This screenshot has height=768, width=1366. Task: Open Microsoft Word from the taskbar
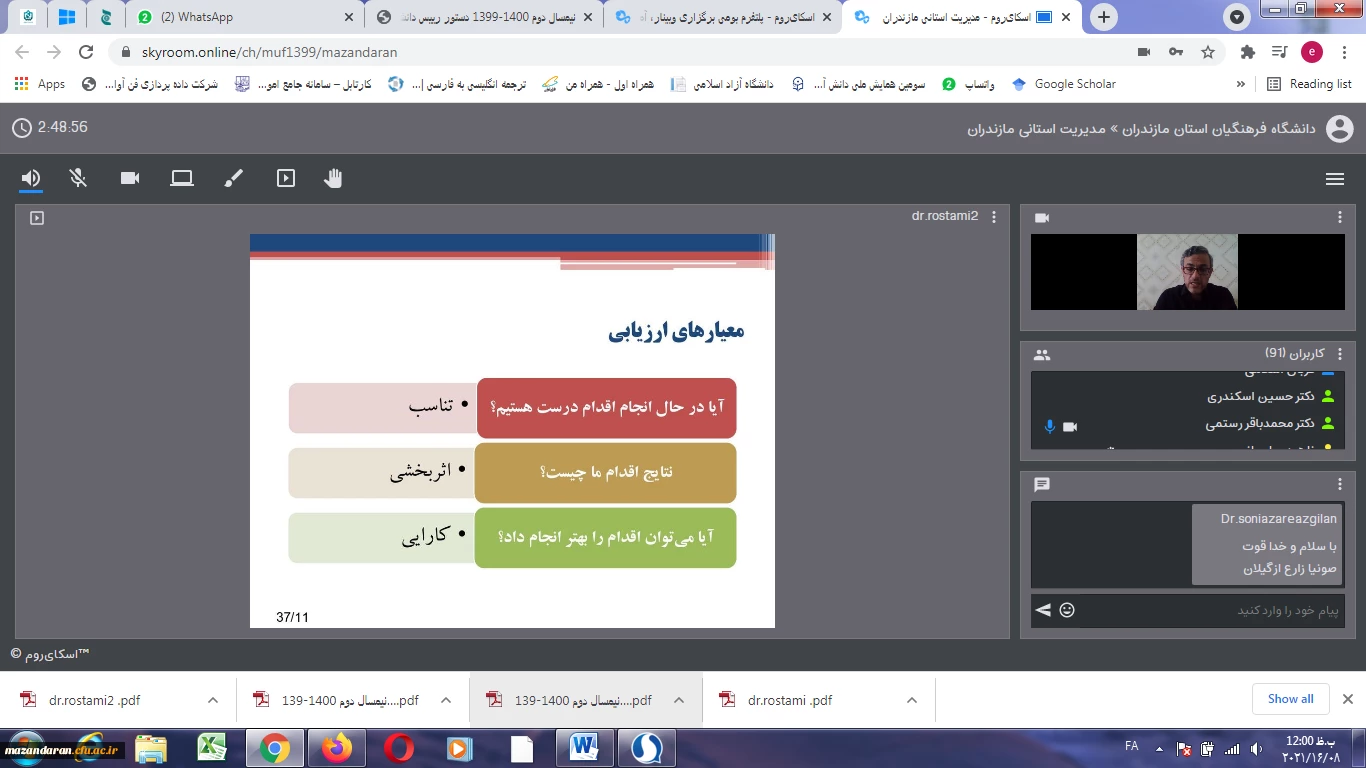tap(583, 747)
